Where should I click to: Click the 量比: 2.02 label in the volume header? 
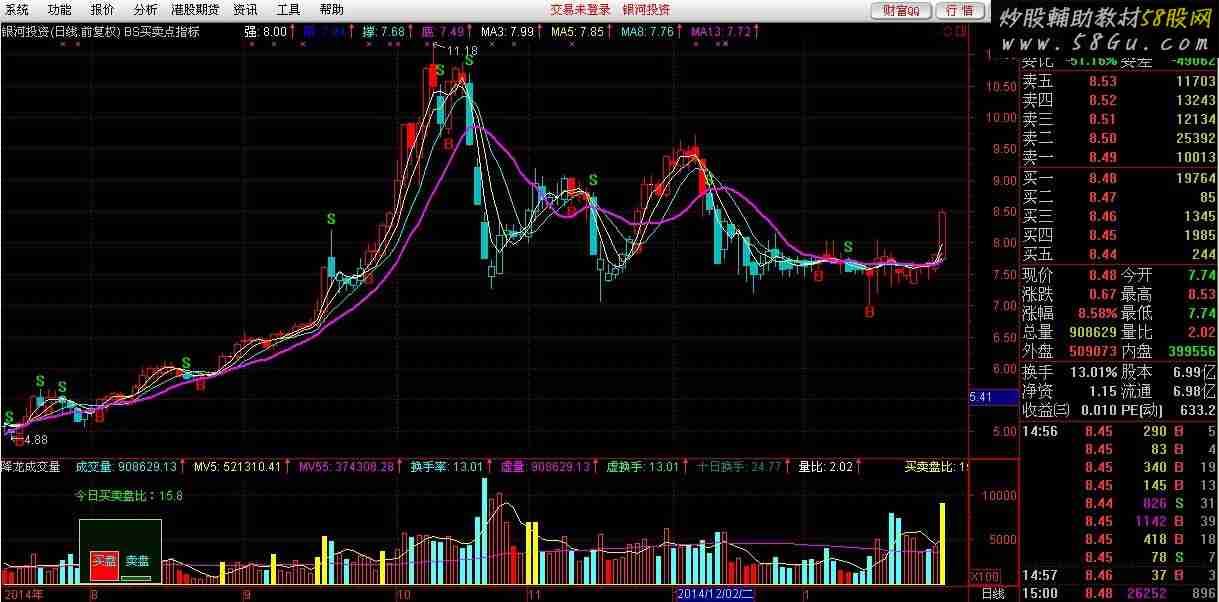[825, 466]
